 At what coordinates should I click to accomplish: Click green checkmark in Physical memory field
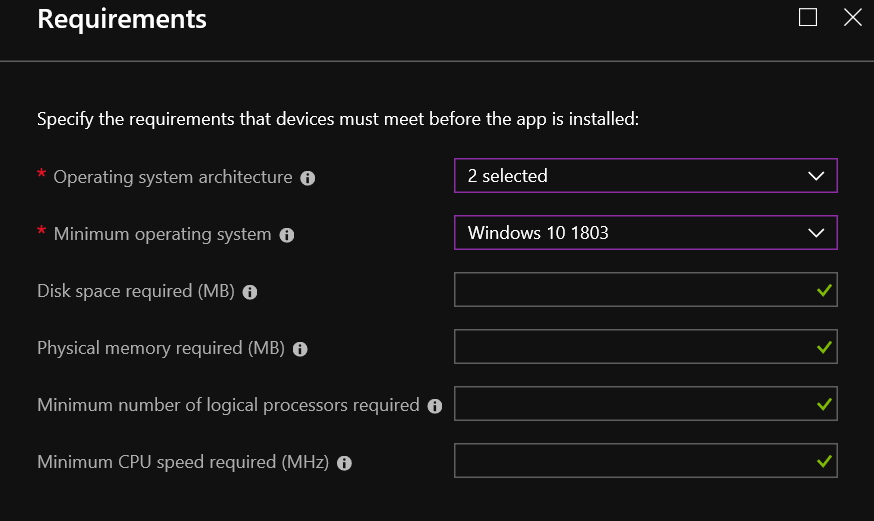click(824, 348)
